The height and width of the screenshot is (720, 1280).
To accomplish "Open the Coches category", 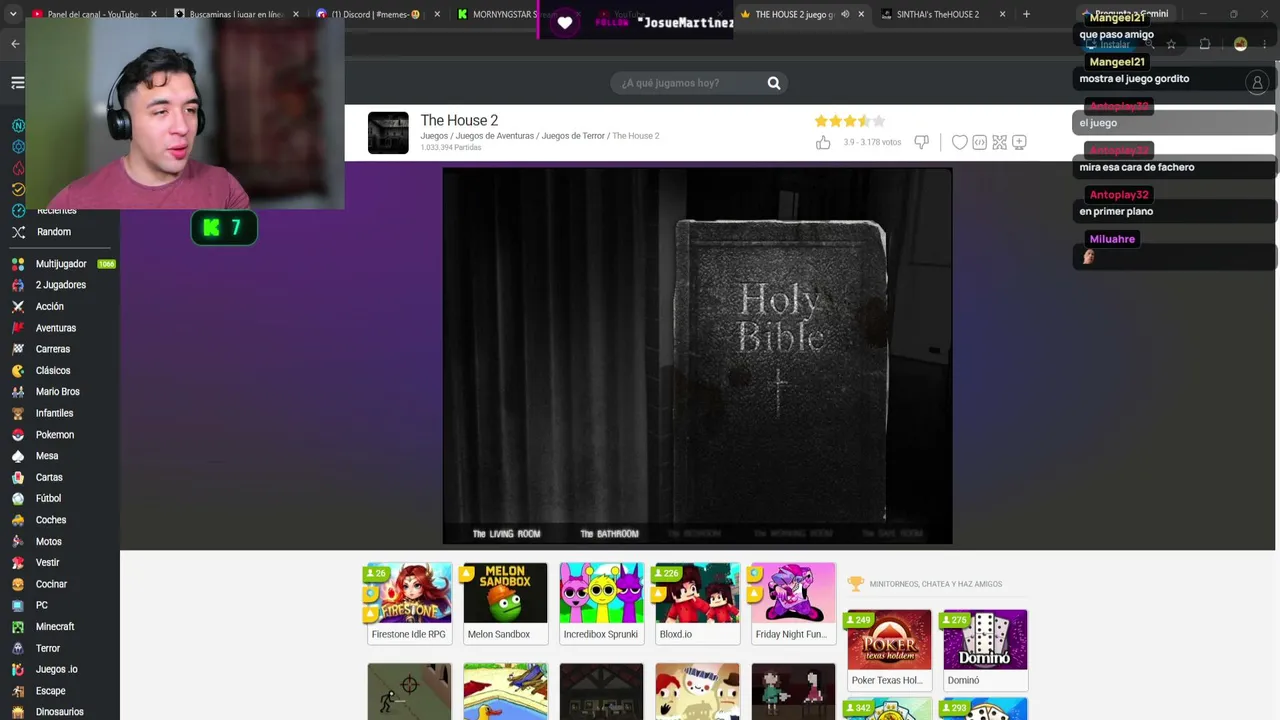I will point(51,520).
